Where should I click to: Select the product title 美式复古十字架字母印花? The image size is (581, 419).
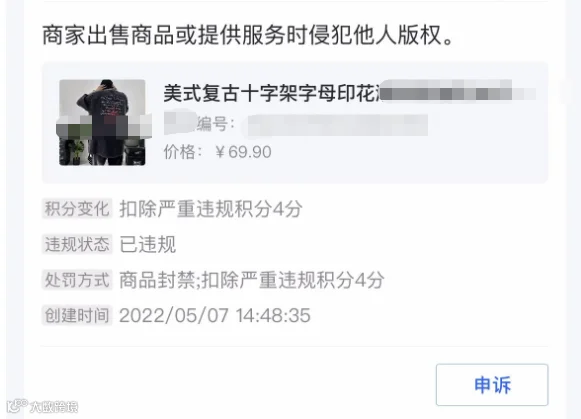pos(271,93)
